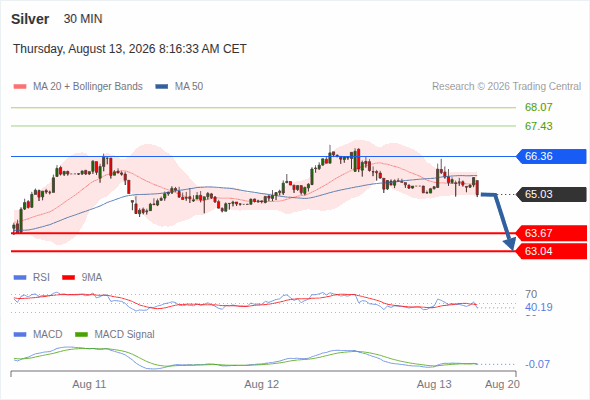Click the Research Trading Central copyright text
This screenshot has width=590, height=400.
506,87
